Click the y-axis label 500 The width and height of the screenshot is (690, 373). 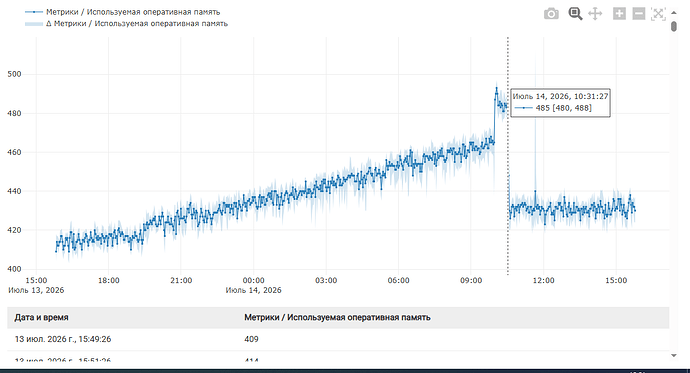click(14, 74)
